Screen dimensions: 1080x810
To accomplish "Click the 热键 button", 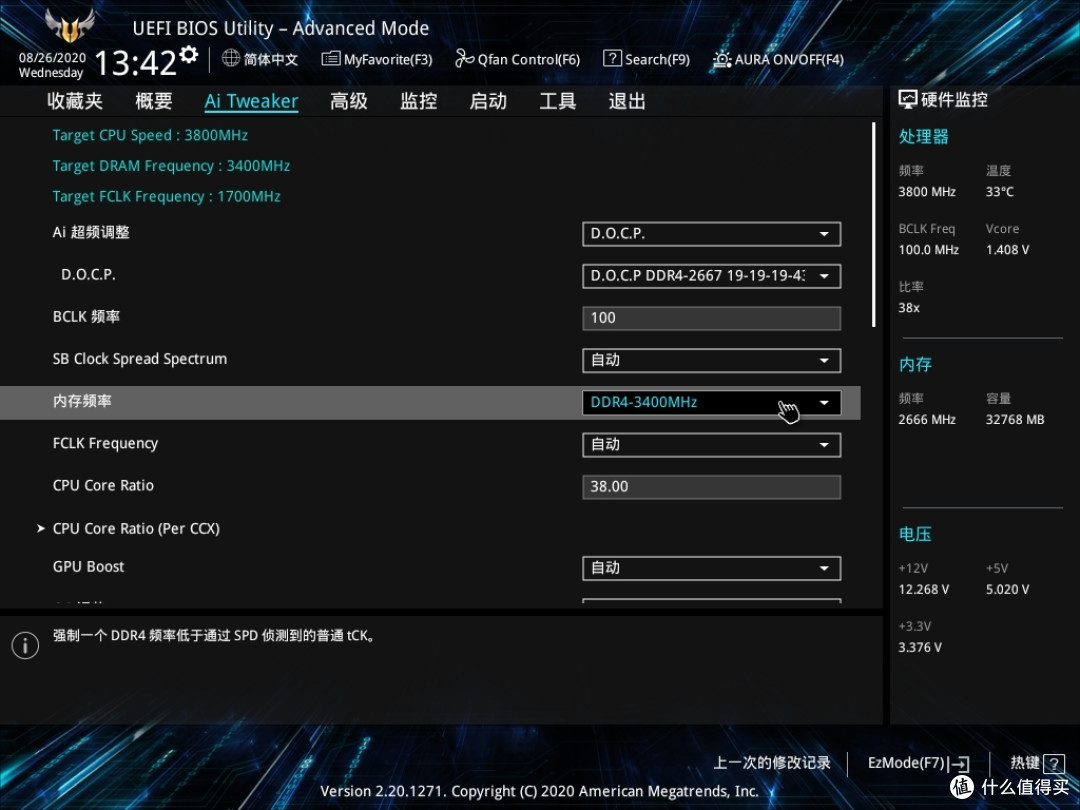I will [1037, 763].
